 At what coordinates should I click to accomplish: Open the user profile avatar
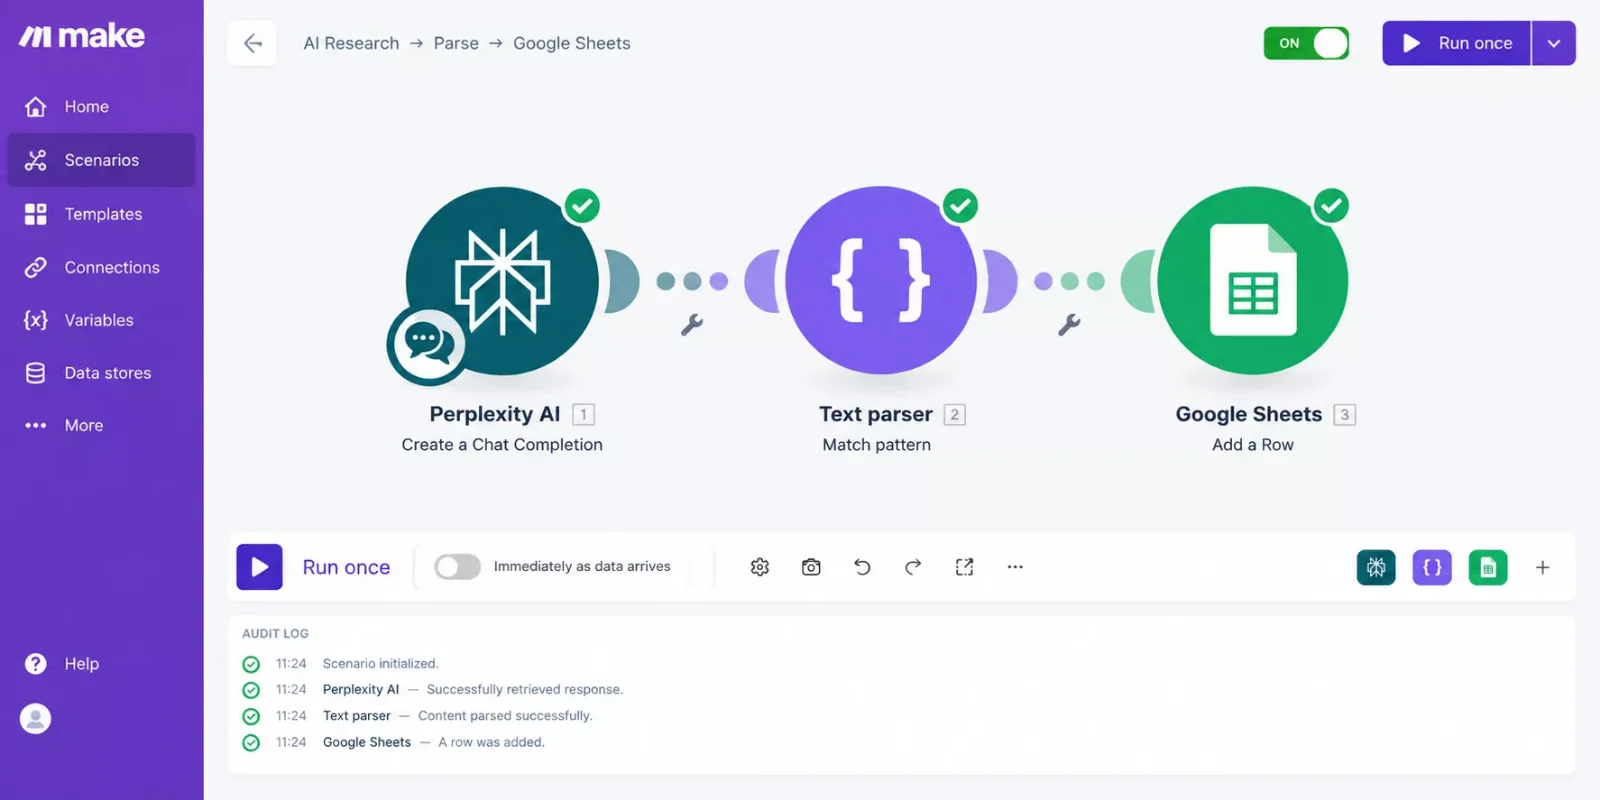(36, 719)
